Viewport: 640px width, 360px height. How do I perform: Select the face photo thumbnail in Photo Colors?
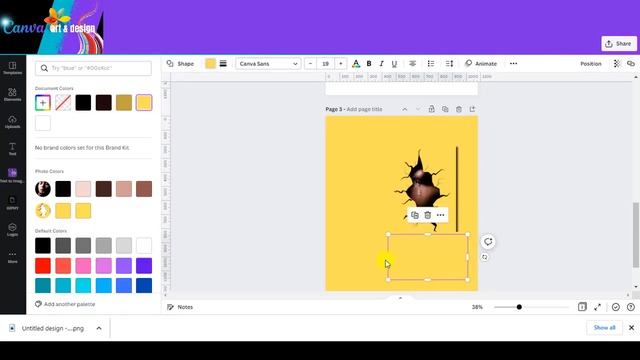point(43,189)
